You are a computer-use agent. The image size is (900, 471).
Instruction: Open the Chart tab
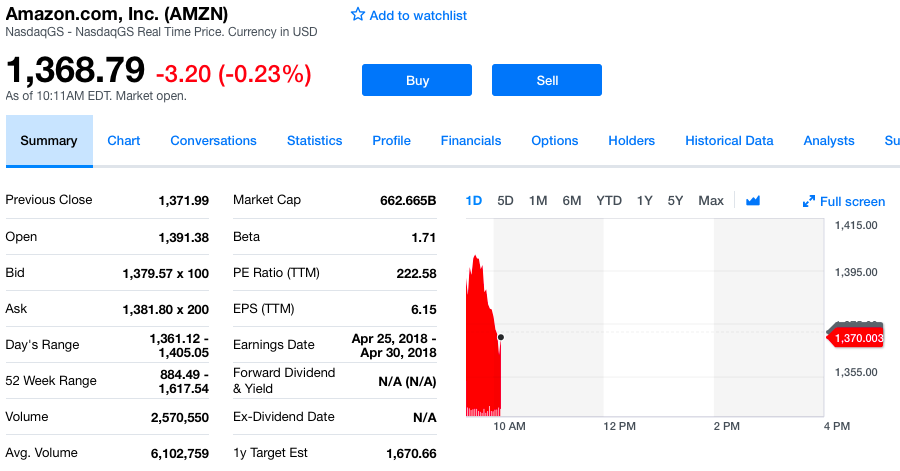point(124,141)
